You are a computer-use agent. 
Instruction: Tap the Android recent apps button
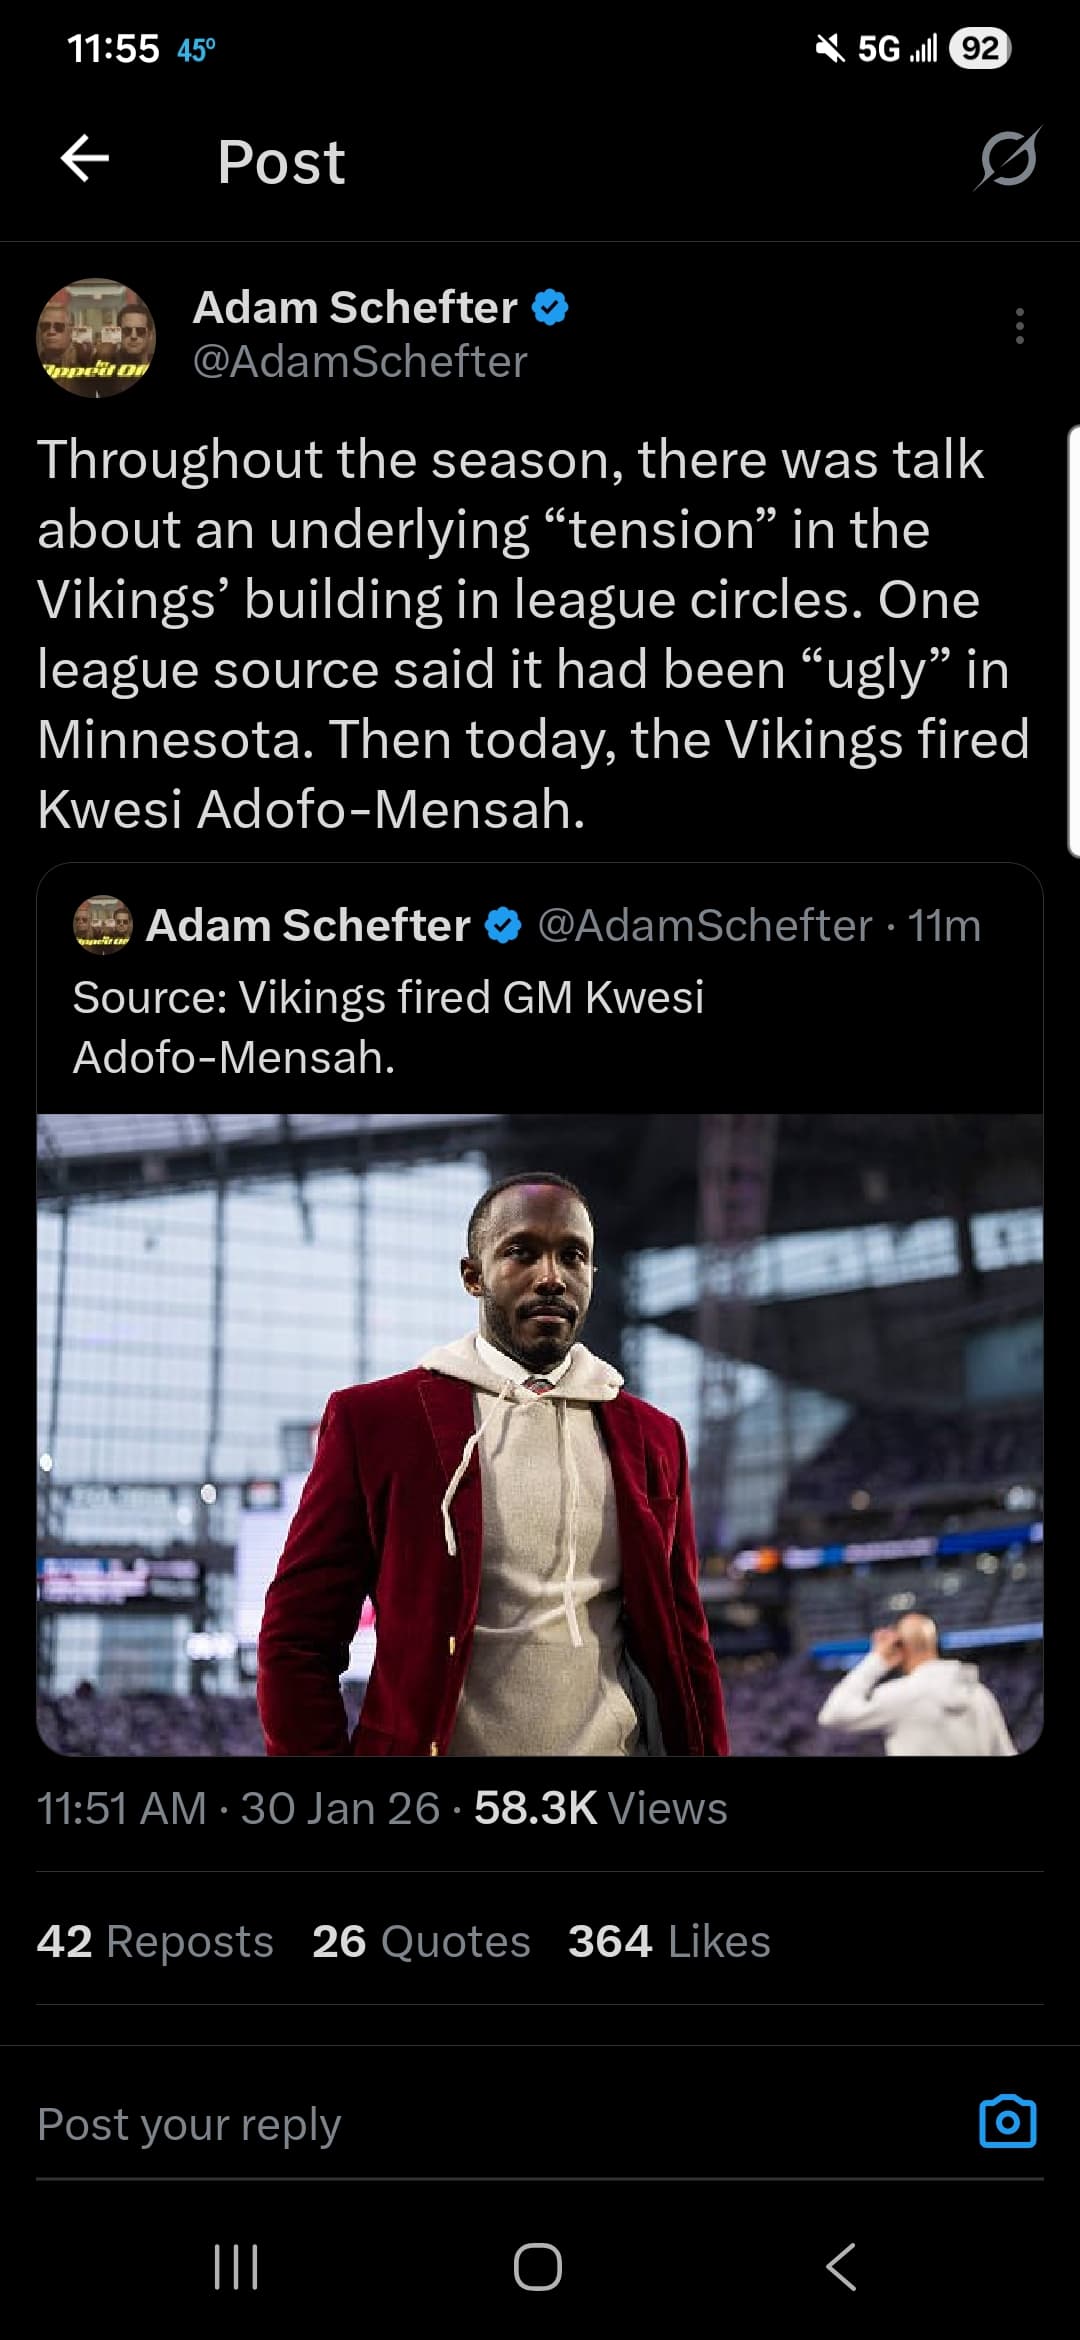pos(237,2266)
